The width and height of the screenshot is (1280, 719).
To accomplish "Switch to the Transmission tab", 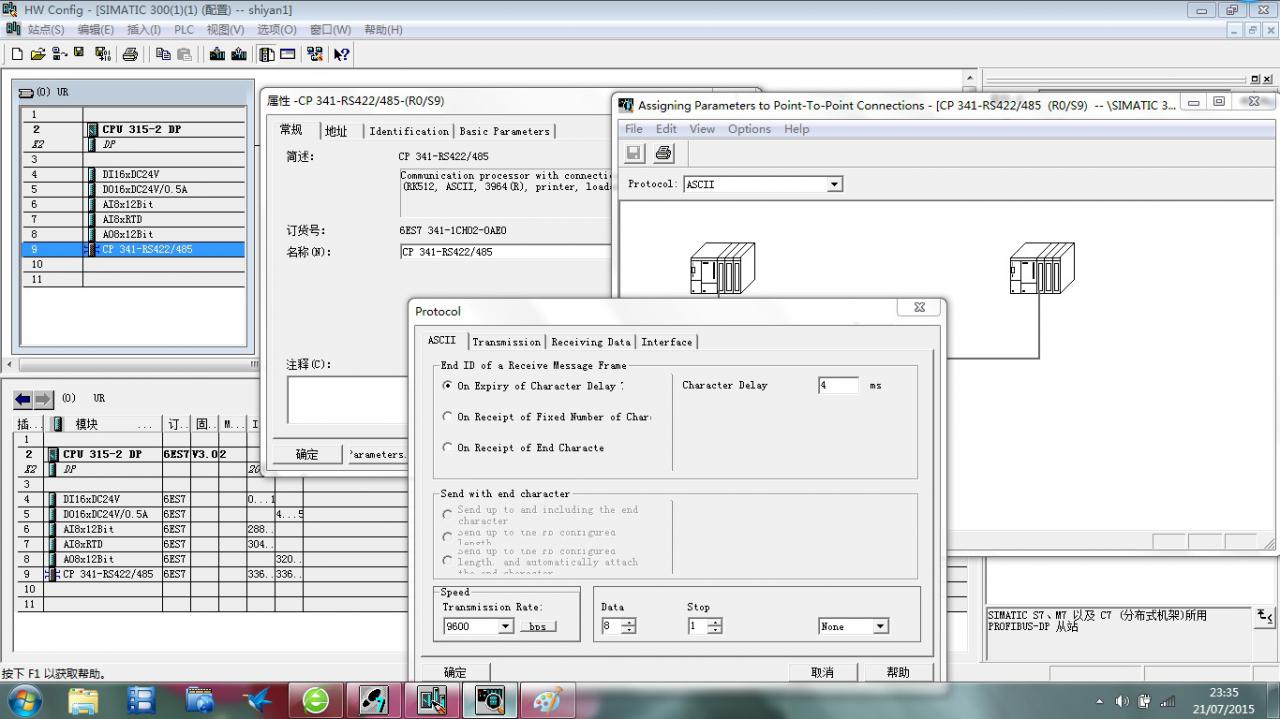I will pyautogui.click(x=506, y=342).
